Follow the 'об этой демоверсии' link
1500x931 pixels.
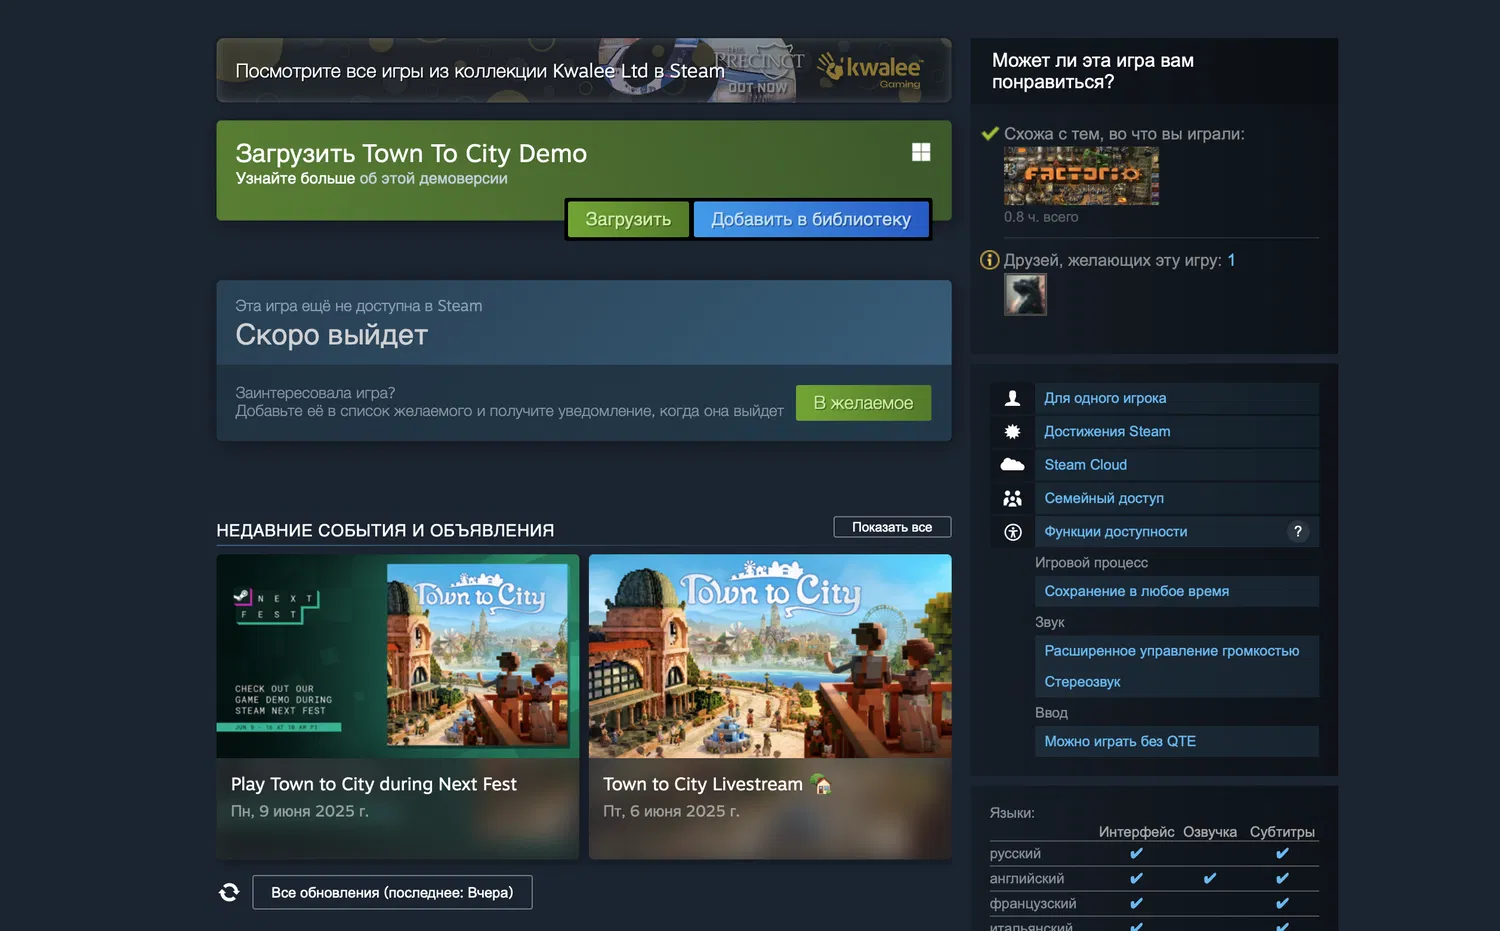tap(433, 178)
